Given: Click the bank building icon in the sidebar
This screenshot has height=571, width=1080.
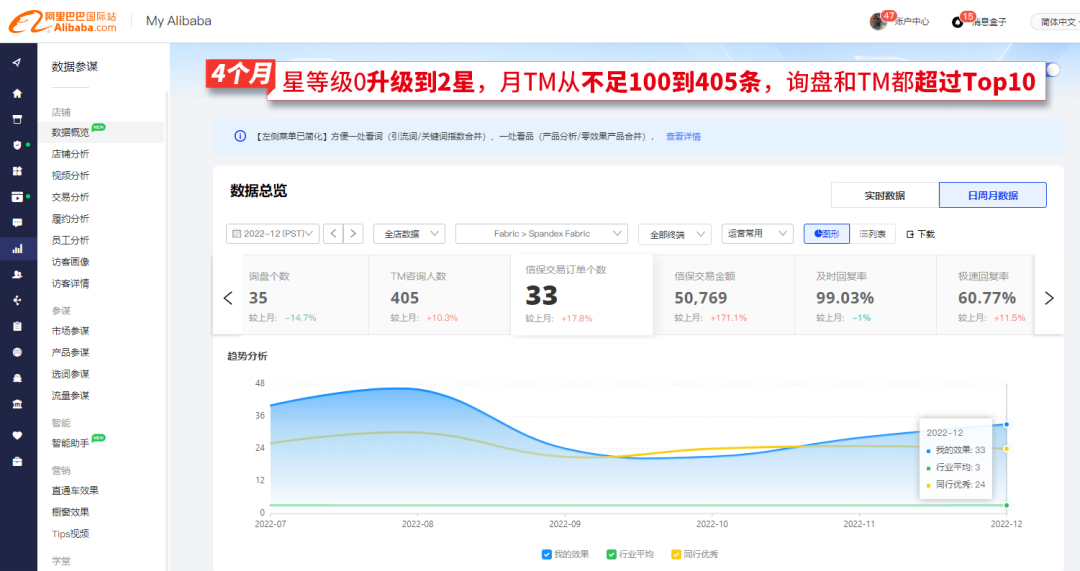Looking at the screenshot, I should pyautogui.click(x=17, y=404).
